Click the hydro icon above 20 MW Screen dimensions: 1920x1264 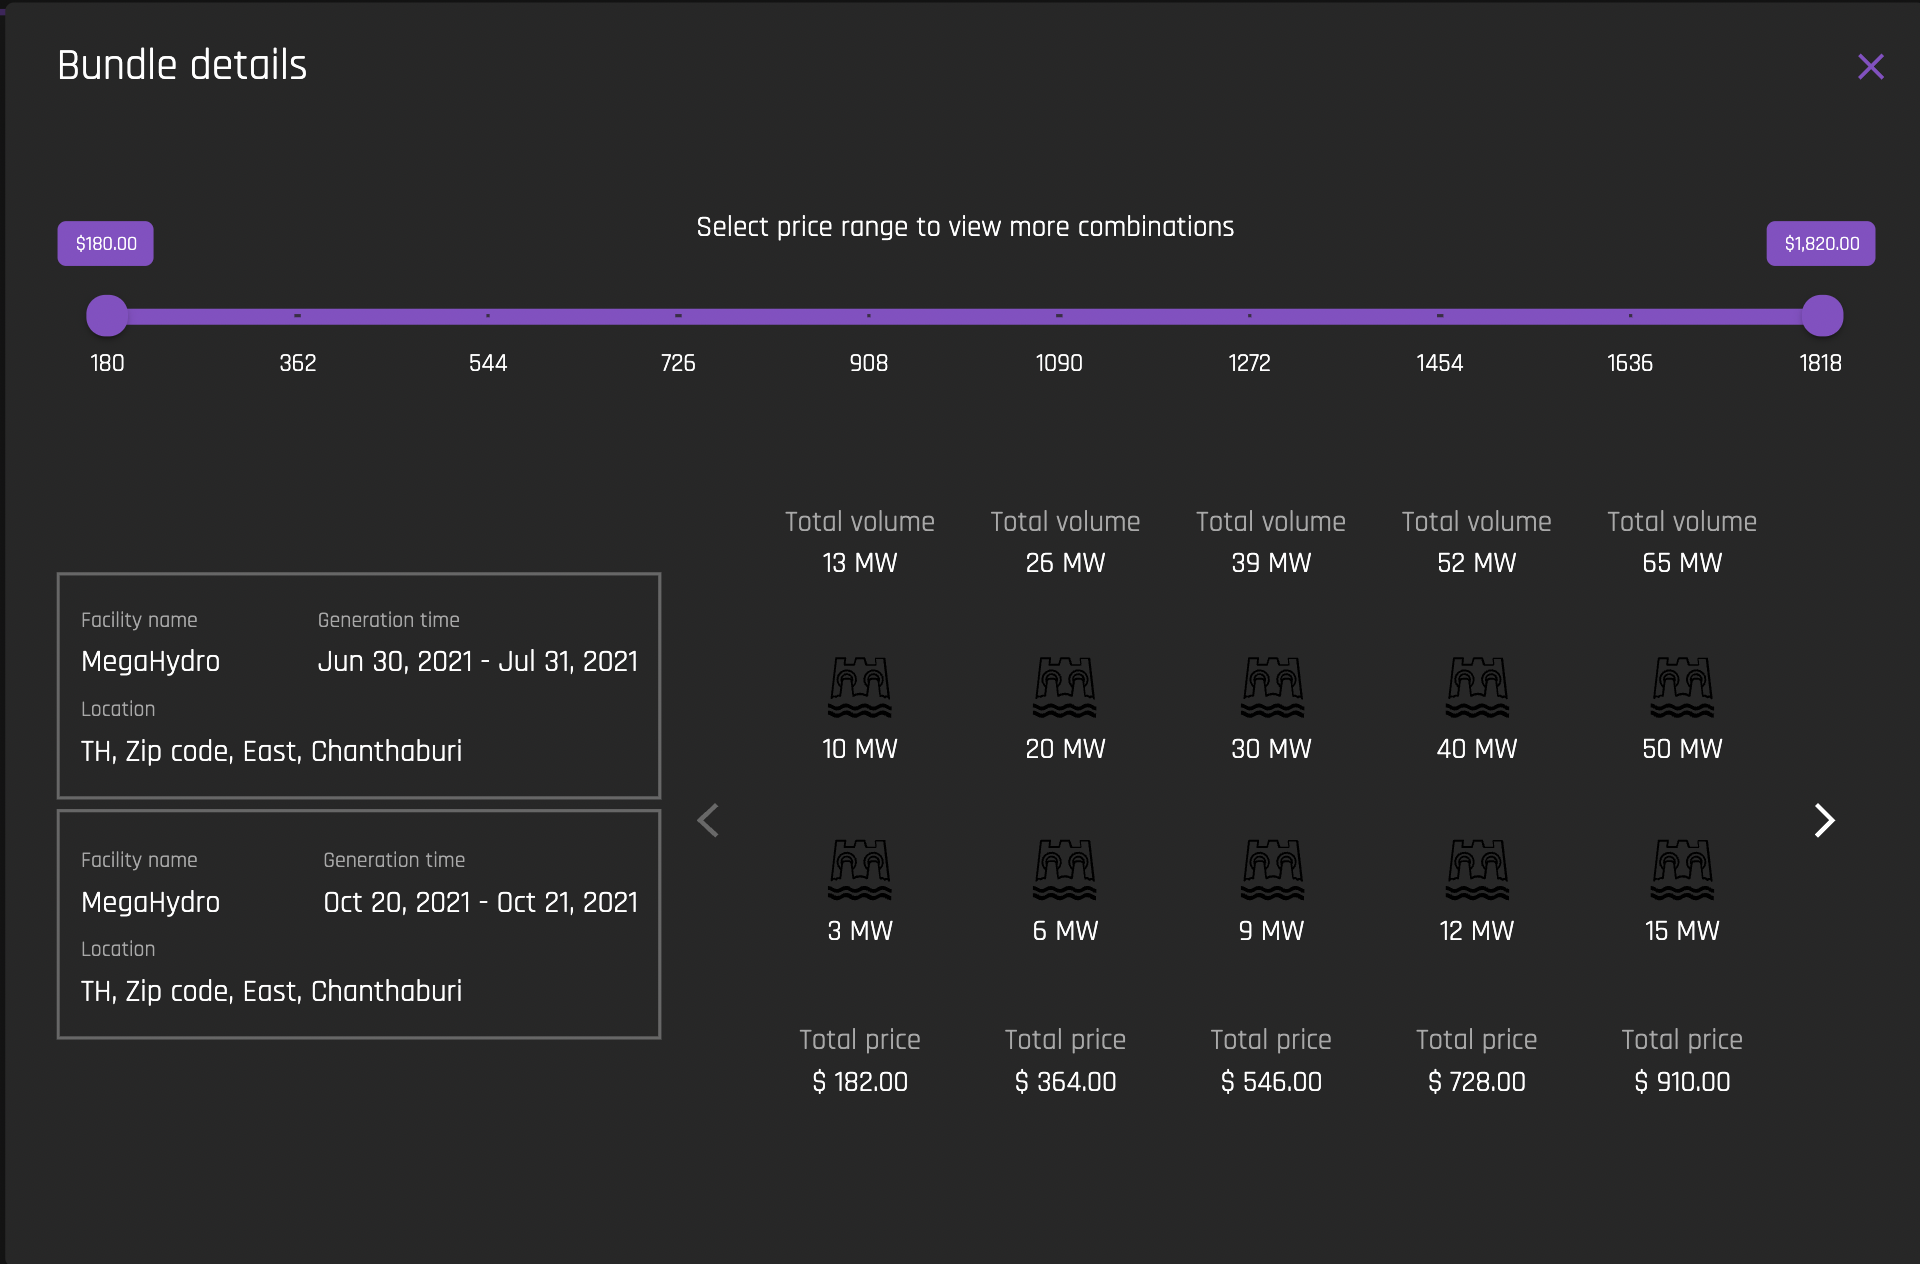[1065, 687]
